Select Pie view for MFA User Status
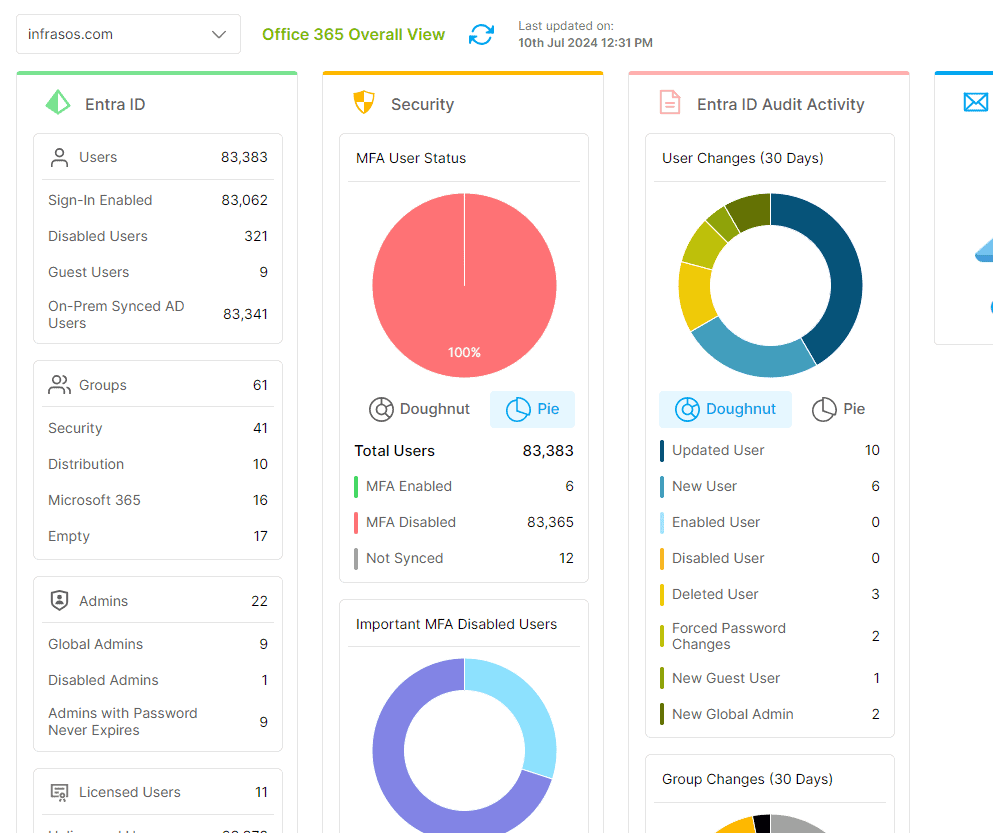This screenshot has width=993, height=833. tap(532, 409)
